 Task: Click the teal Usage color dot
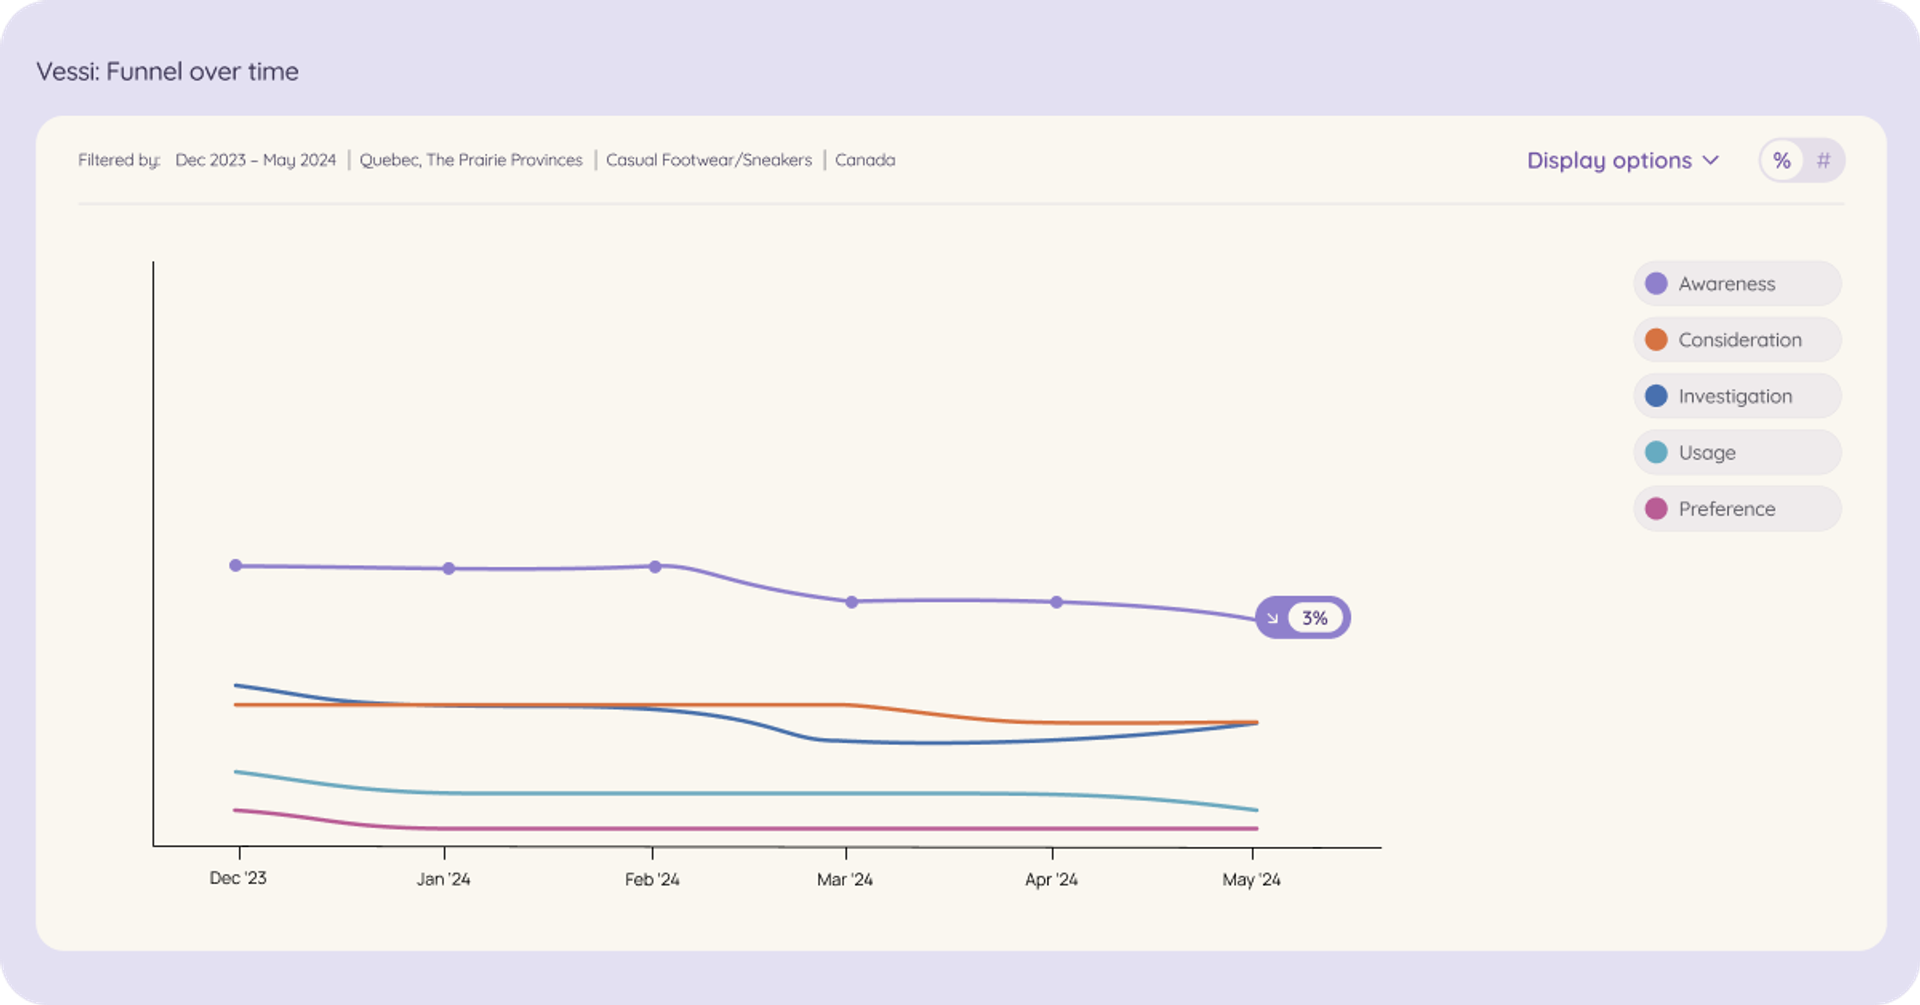1656,452
